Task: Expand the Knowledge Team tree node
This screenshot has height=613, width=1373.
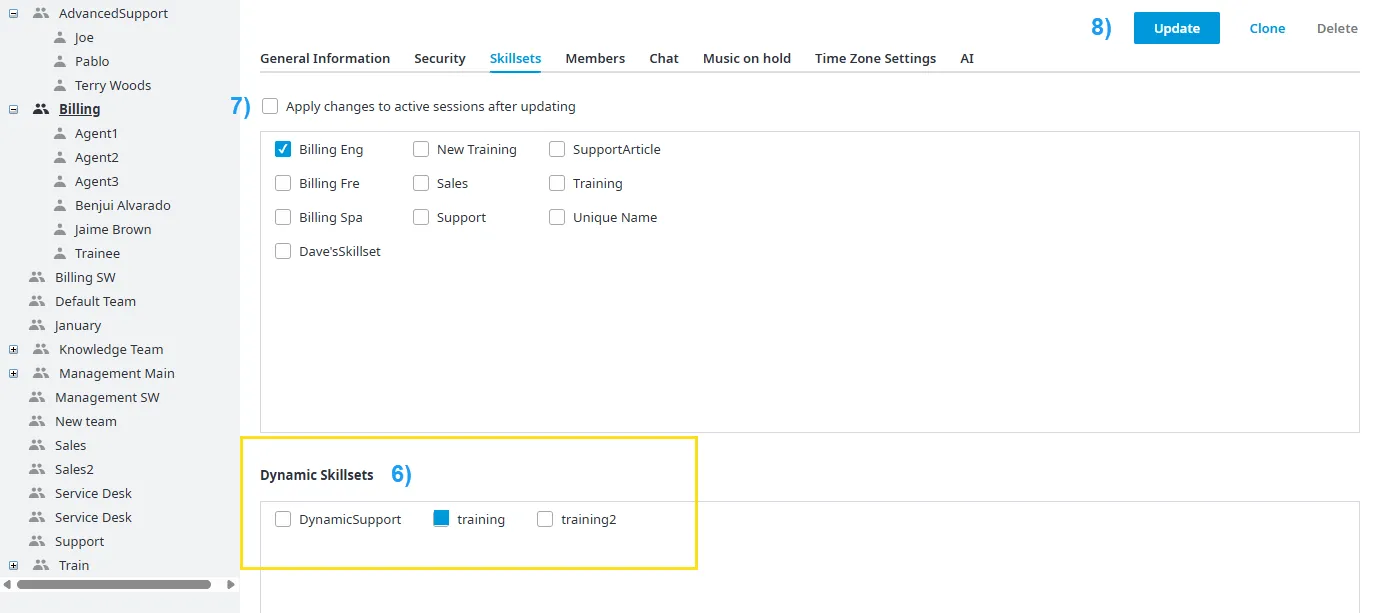Action: (13, 349)
